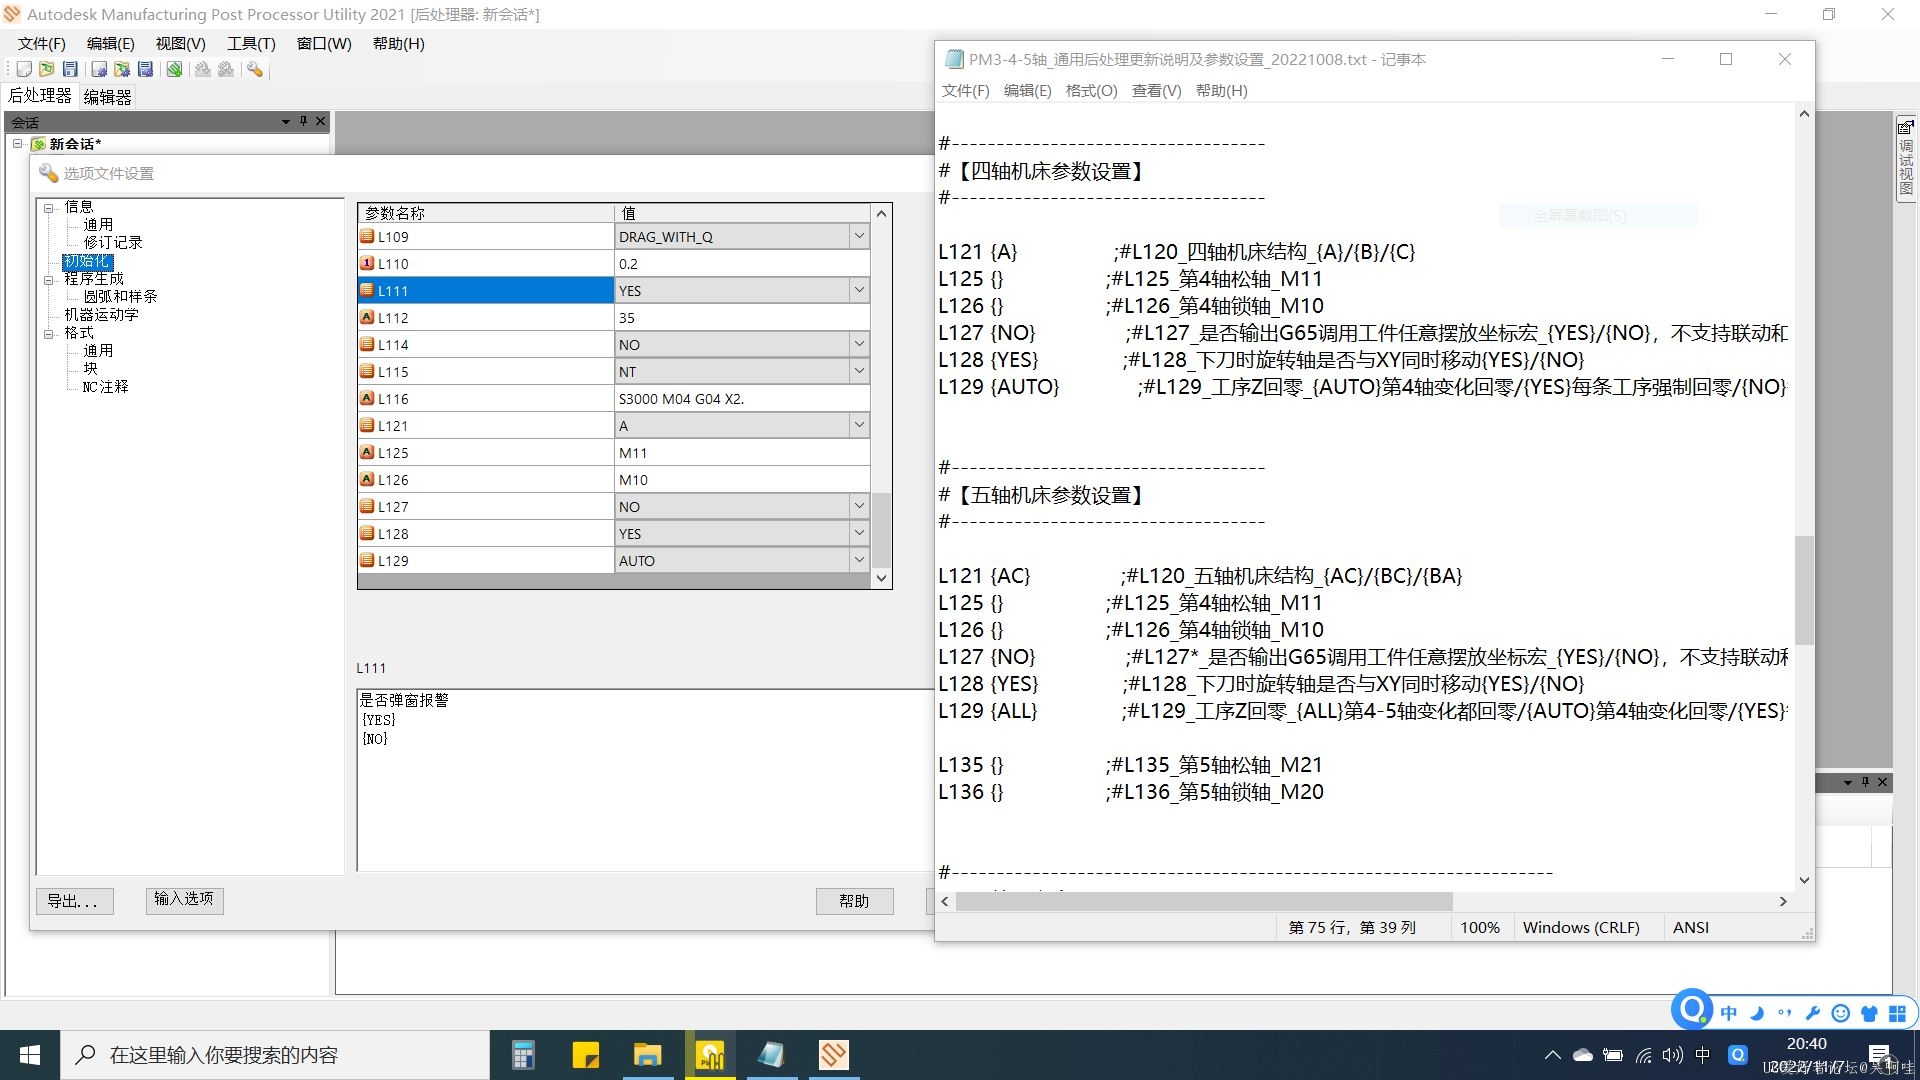Click the Notepad icon in taskbar
1920x1080 pixels.
coord(771,1055)
